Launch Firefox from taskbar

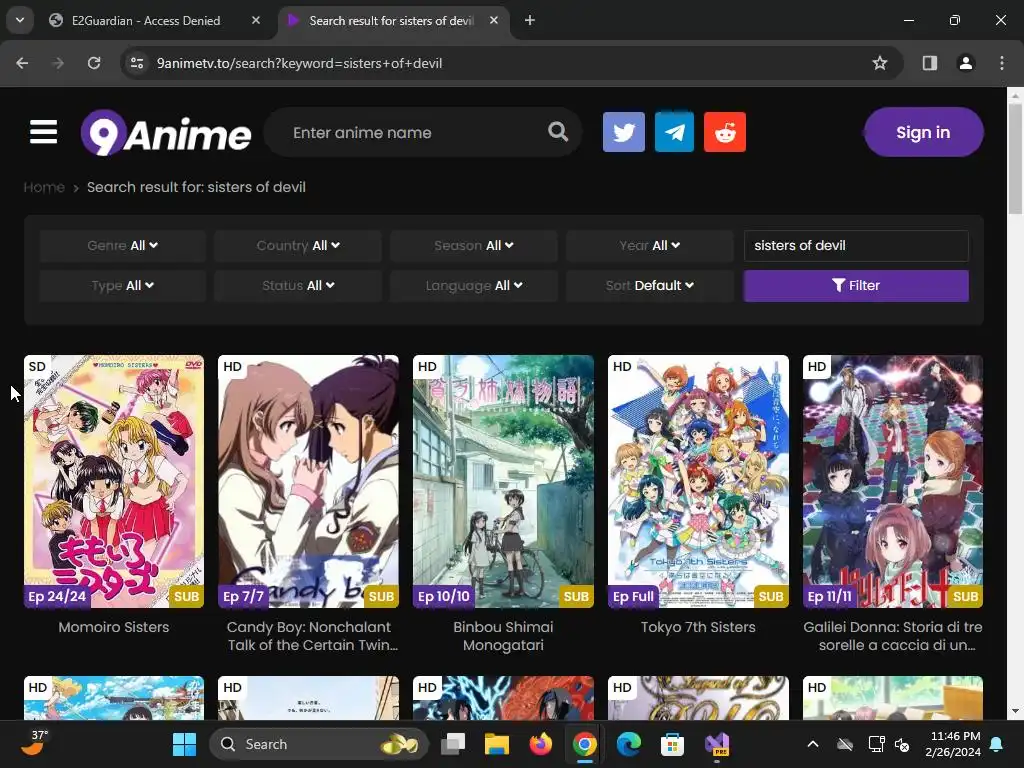click(540, 744)
